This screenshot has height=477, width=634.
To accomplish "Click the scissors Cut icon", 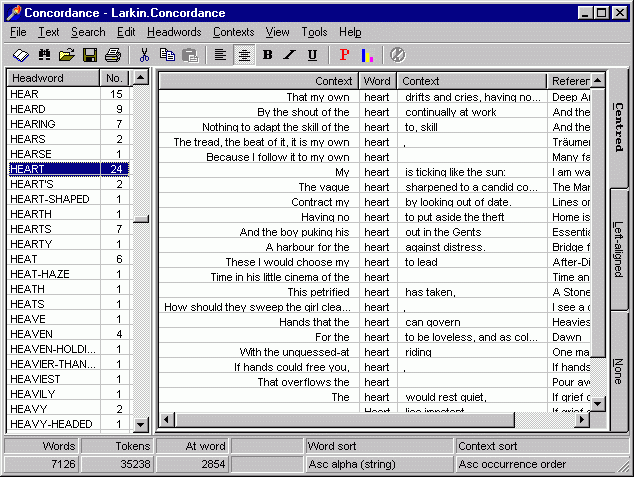I will coord(144,55).
